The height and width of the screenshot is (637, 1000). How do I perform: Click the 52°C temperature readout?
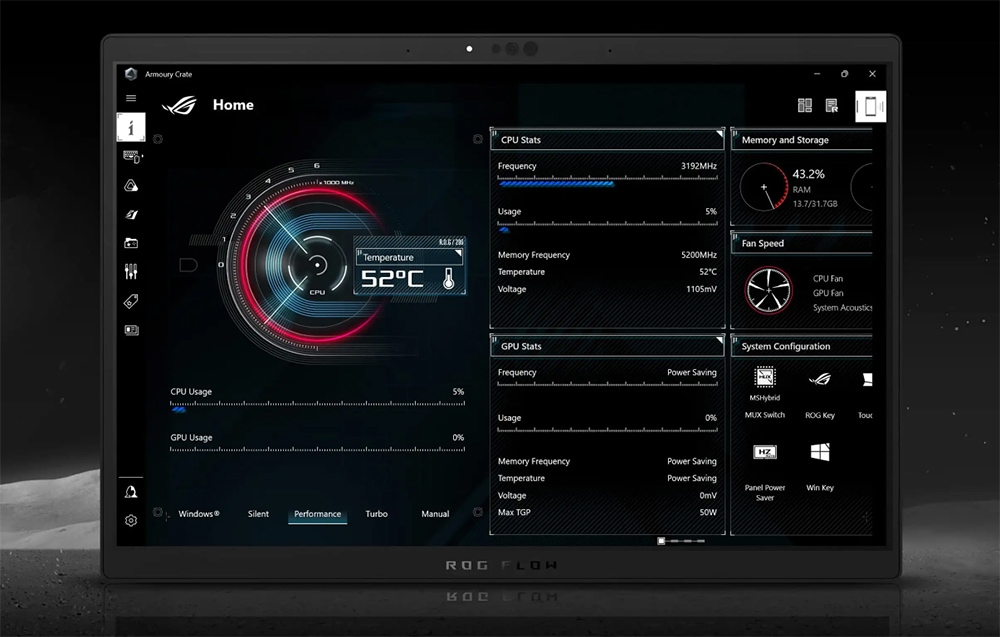[392, 279]
